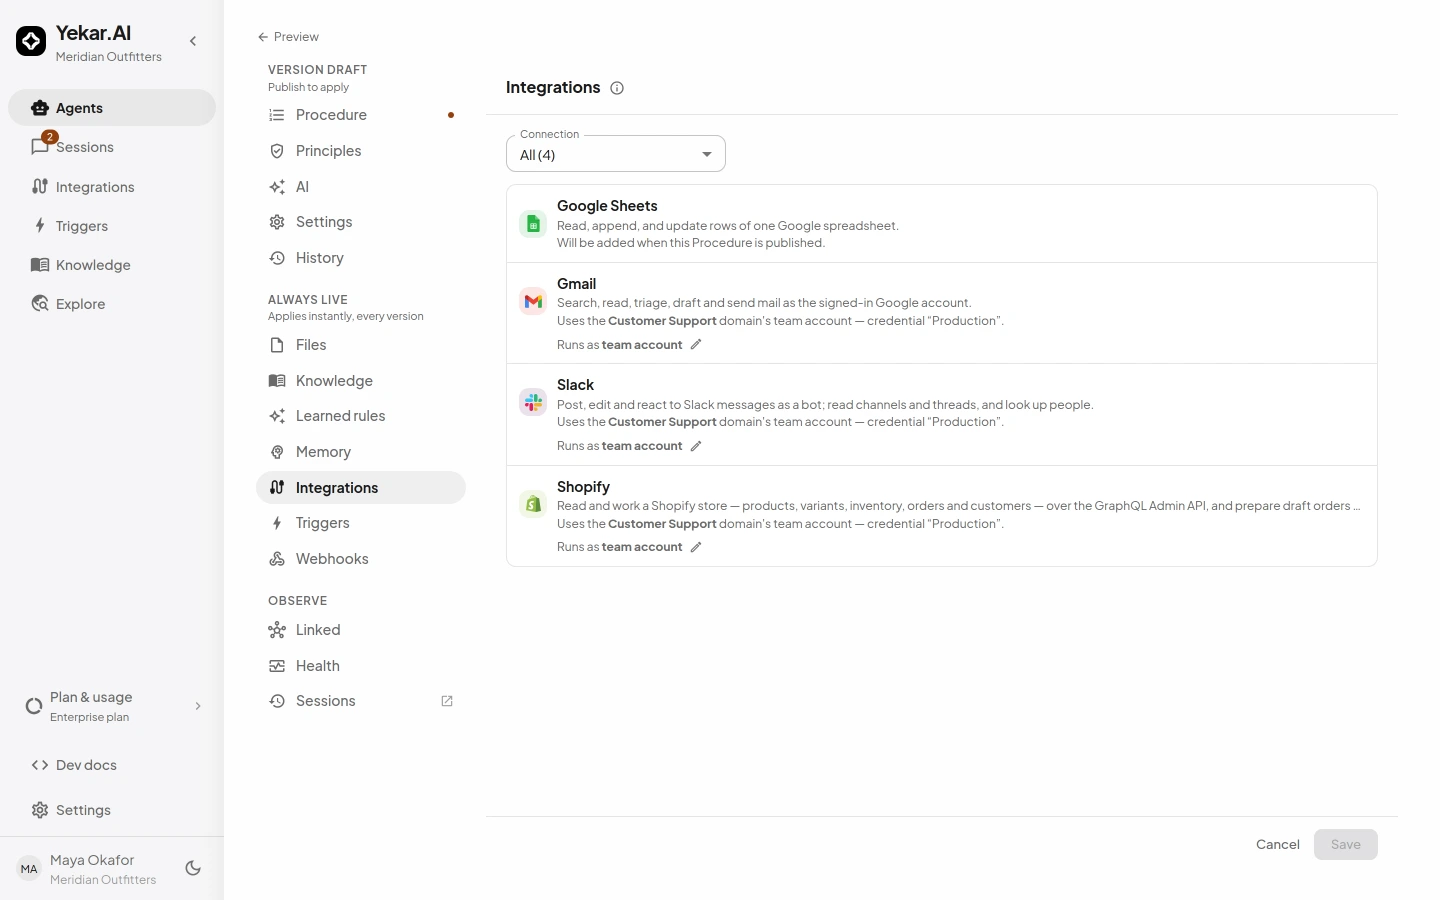This screenshot has height=900, width=1440.
Task: Open the Webhooks section
Action: coord(361,559)
